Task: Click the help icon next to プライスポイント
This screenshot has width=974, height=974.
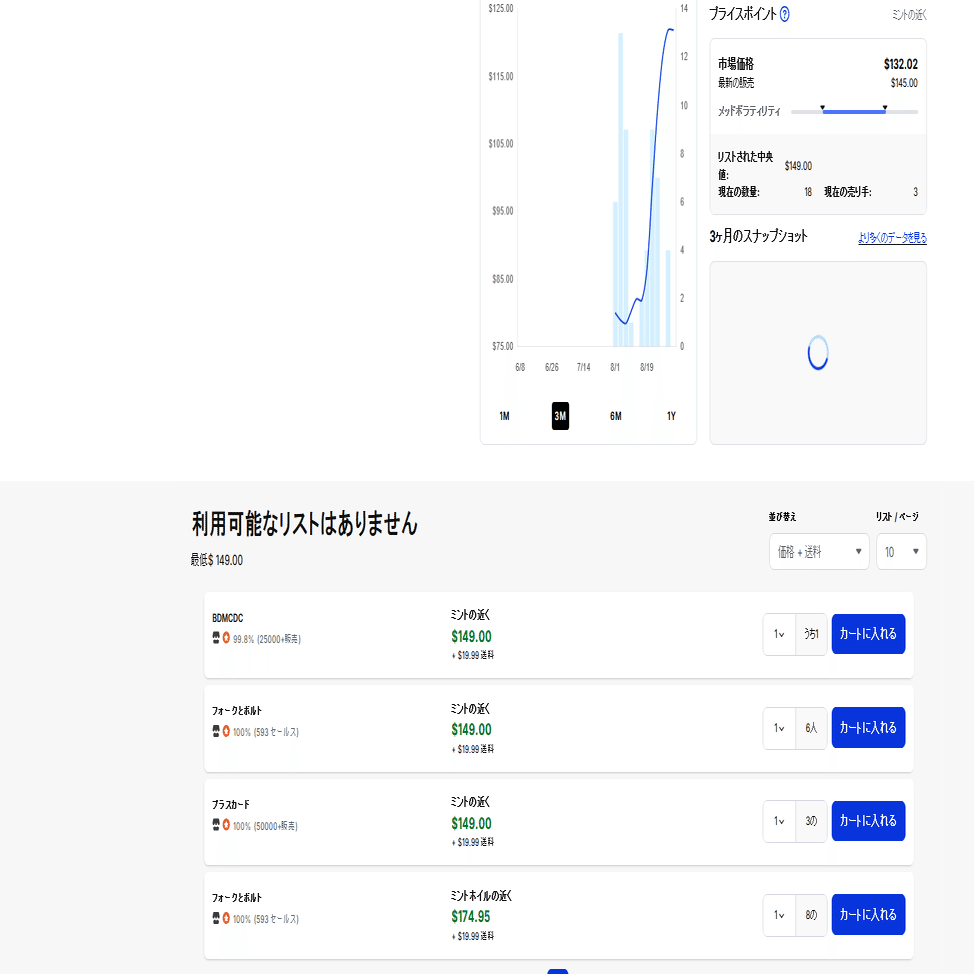Action: (x=783, y=14)
